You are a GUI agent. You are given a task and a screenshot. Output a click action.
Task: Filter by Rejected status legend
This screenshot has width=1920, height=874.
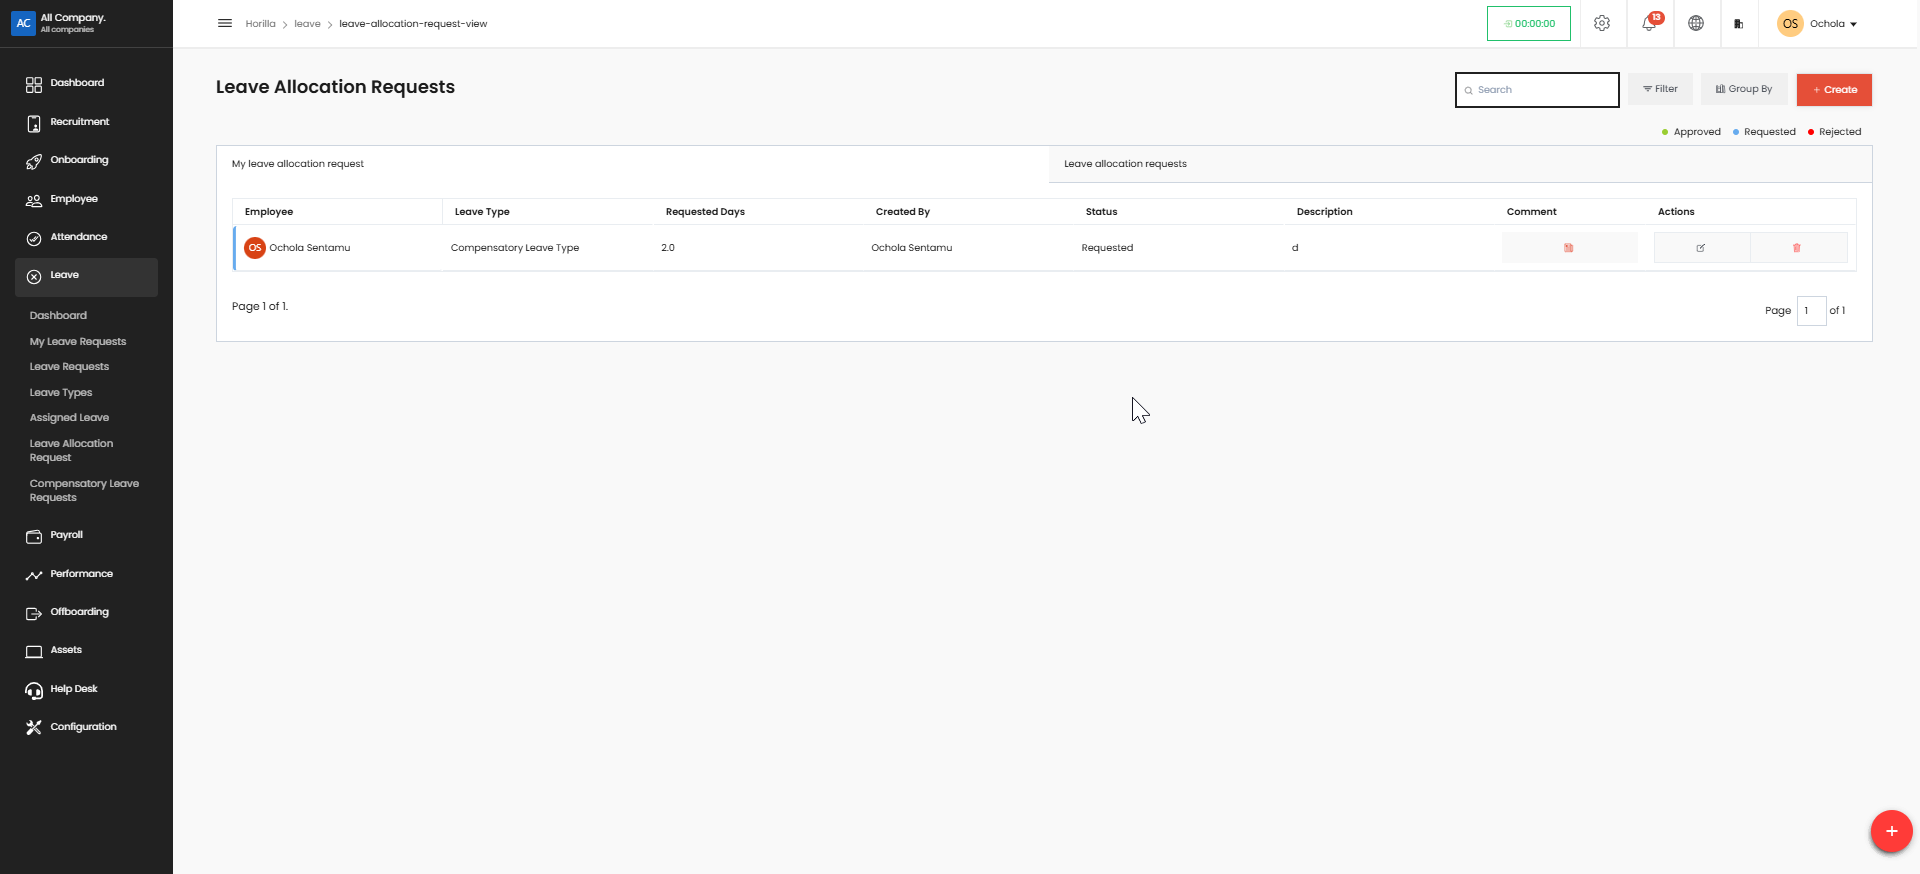1835,132
